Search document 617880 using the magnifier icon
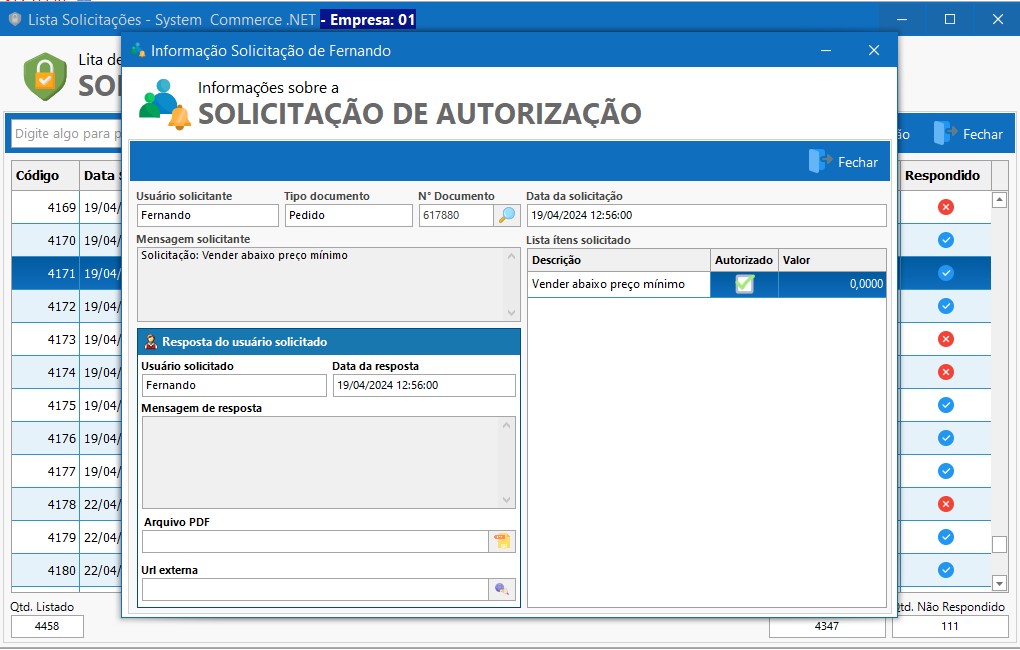Image resolution: width=1020 pixels, height=650 pixels. click(x=508, y=214)
